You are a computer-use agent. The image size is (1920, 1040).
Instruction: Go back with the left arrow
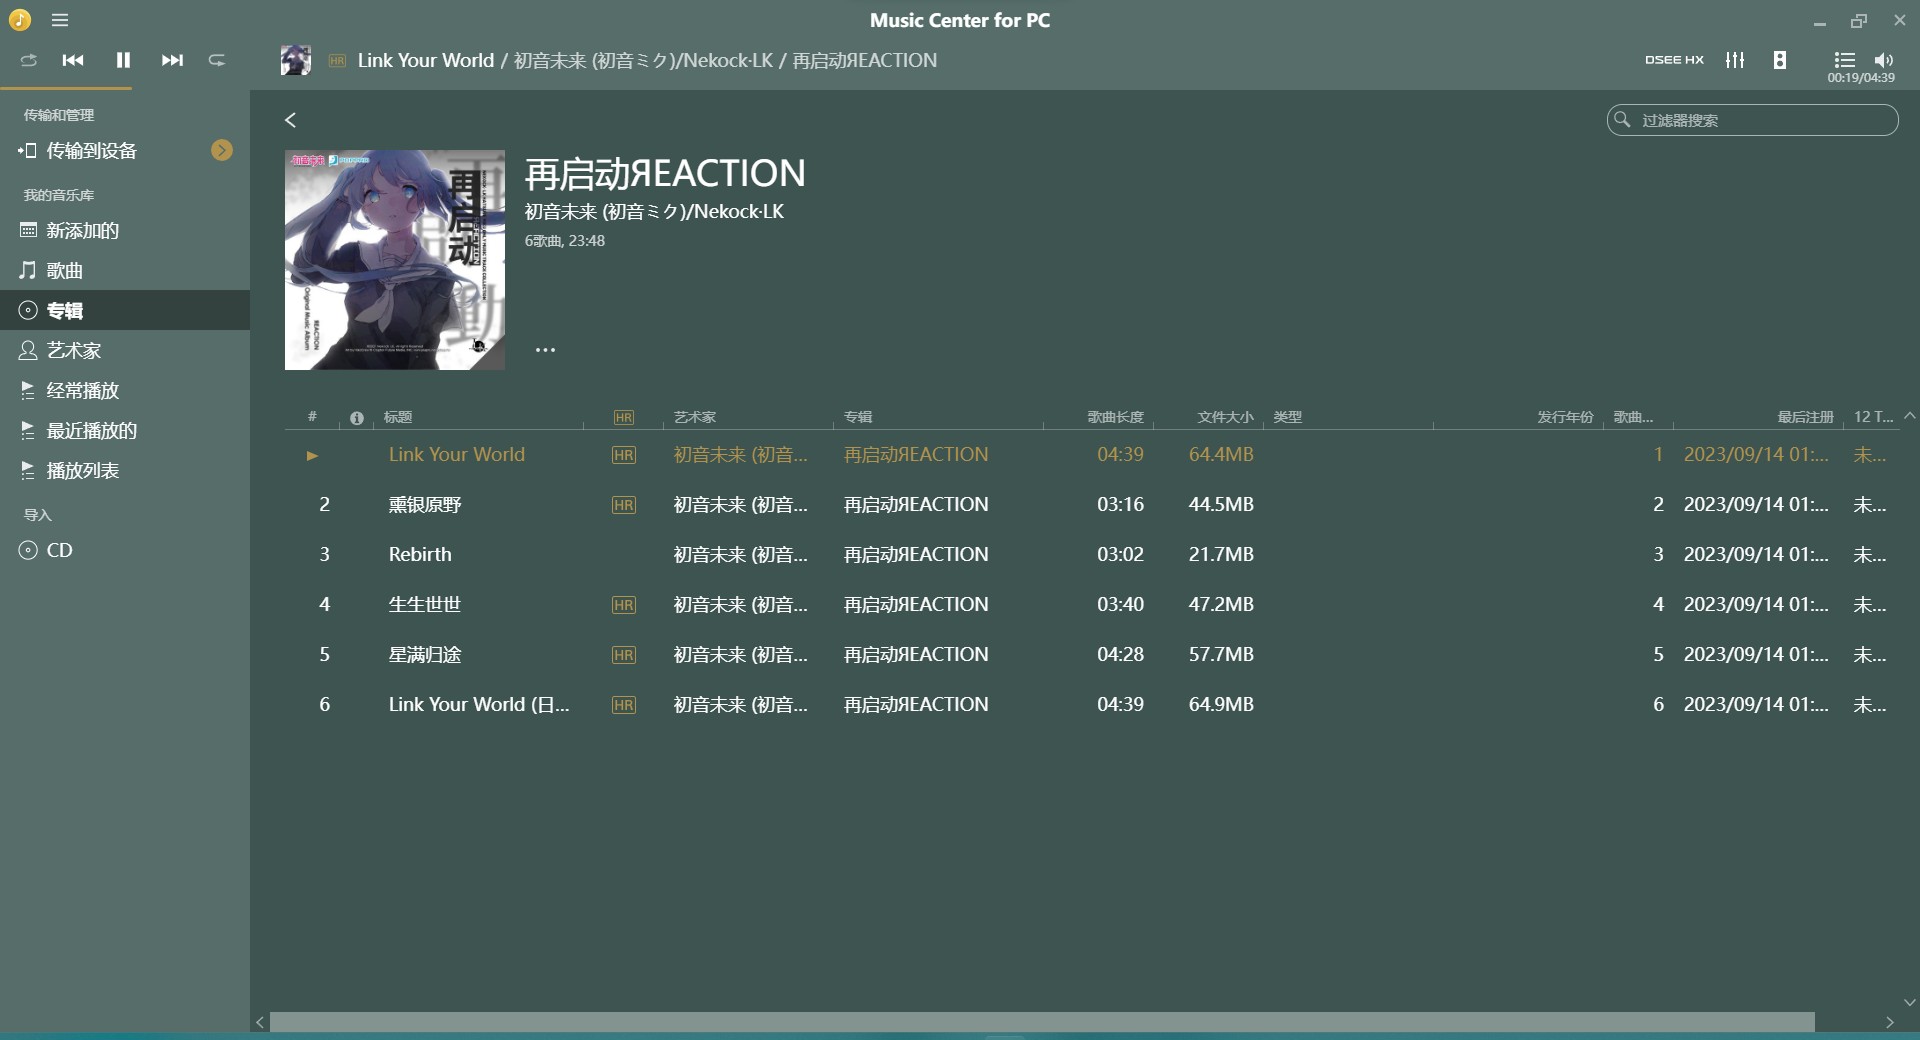click(290, 120)
